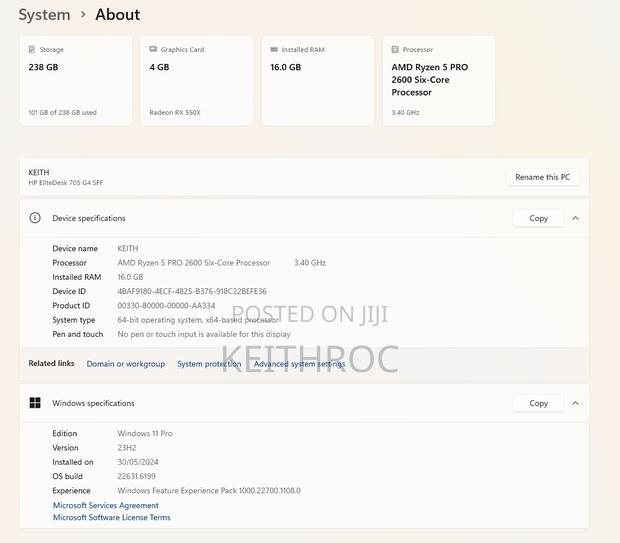
Task: Click the Windows 11 Pro edition value
Action: point(145,433)
